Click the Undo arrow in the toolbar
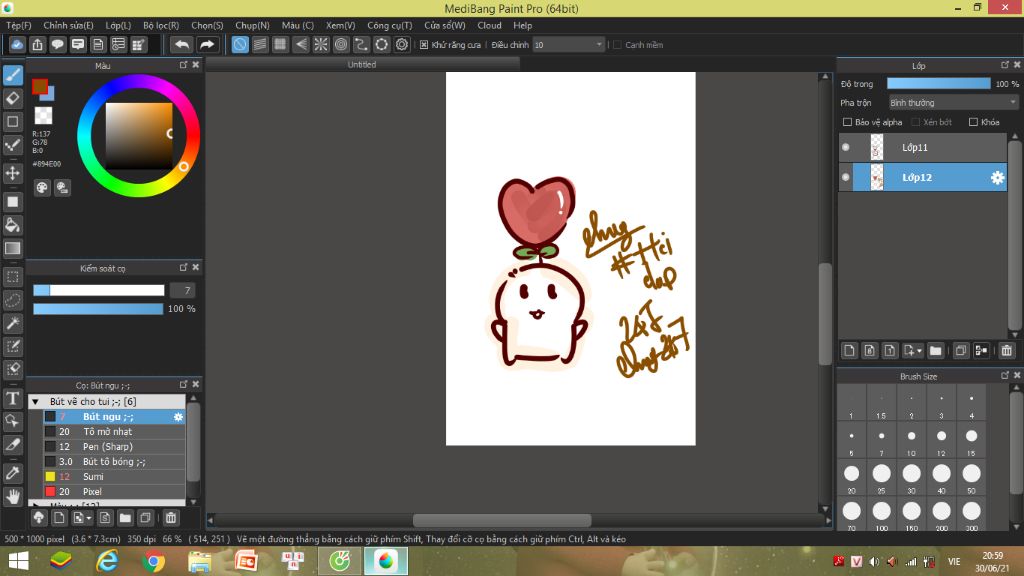The image size is (1024, 576). [182, 44]
